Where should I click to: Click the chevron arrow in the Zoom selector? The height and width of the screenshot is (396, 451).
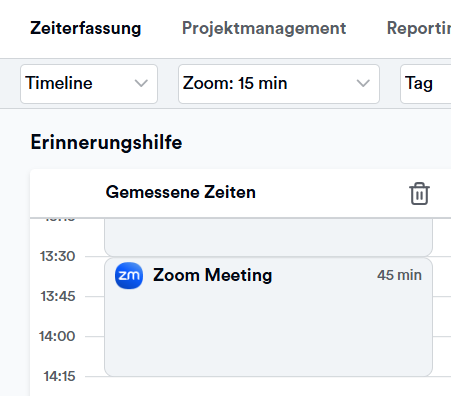point(363,83)
